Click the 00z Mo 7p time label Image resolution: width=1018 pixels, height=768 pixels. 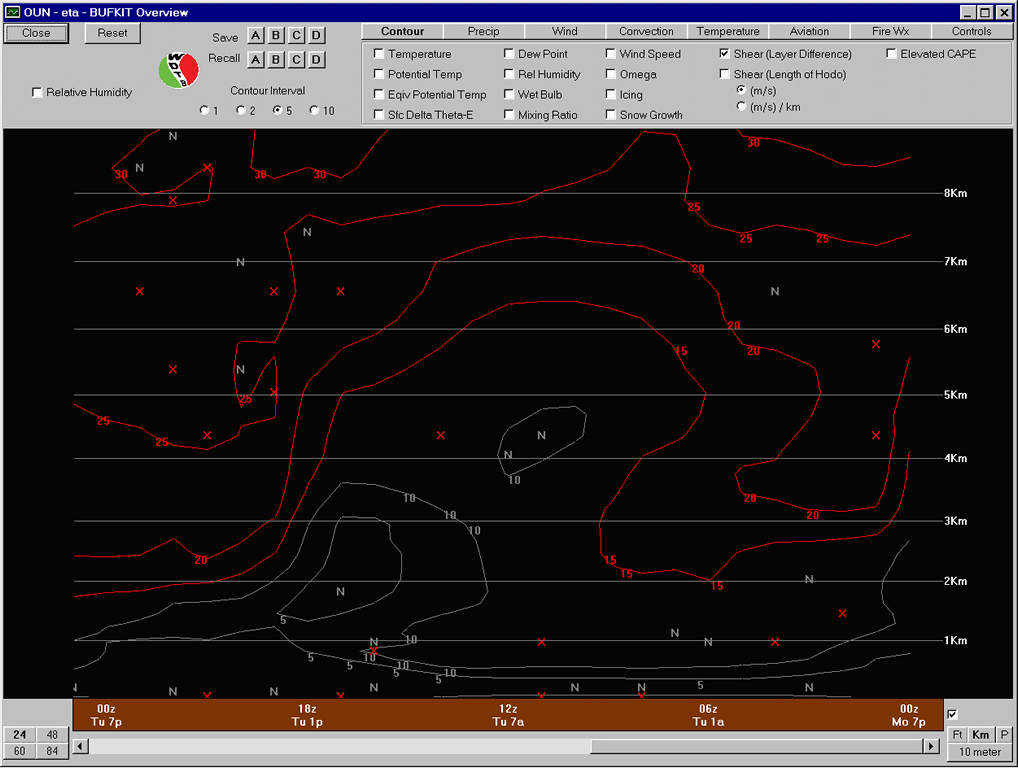coord(909,715)
